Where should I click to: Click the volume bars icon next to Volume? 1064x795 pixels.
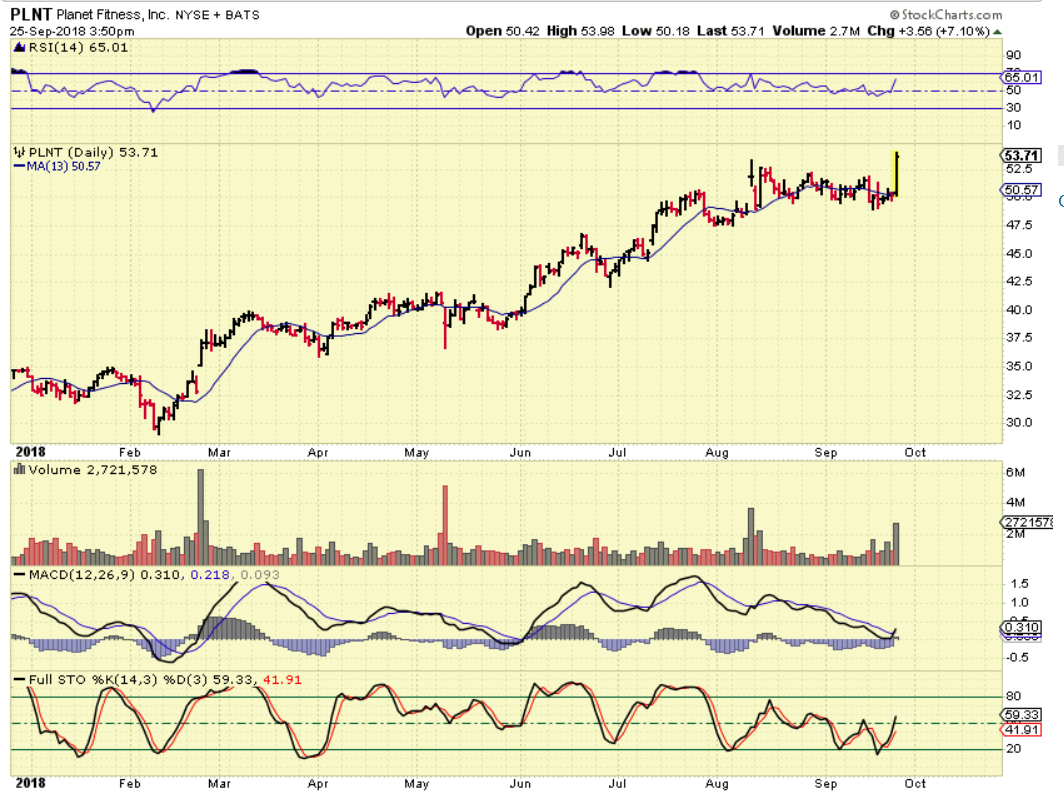20,469
